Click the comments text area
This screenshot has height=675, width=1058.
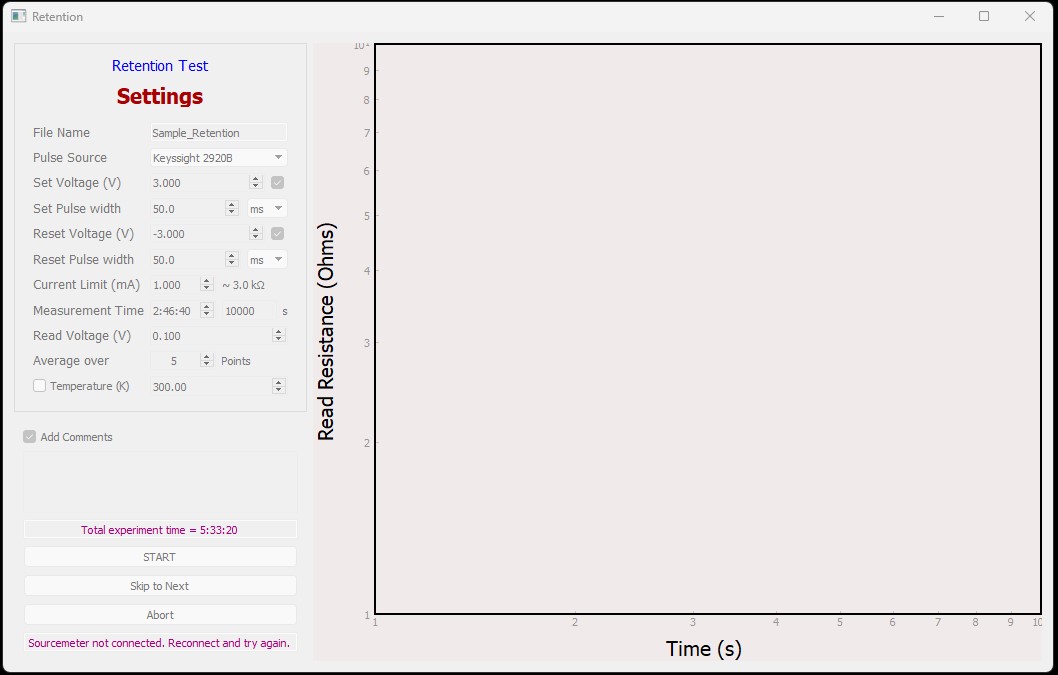click(160, 483)
